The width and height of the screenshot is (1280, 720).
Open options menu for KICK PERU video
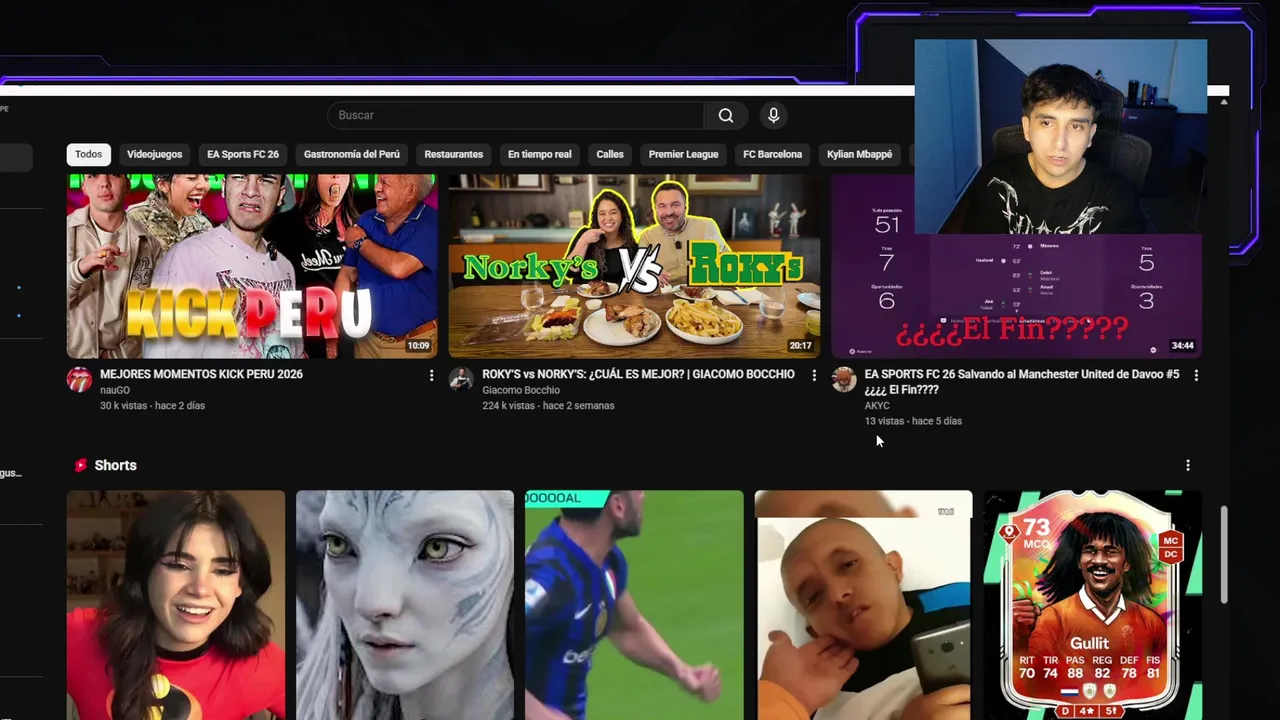[x=431, y=375]
